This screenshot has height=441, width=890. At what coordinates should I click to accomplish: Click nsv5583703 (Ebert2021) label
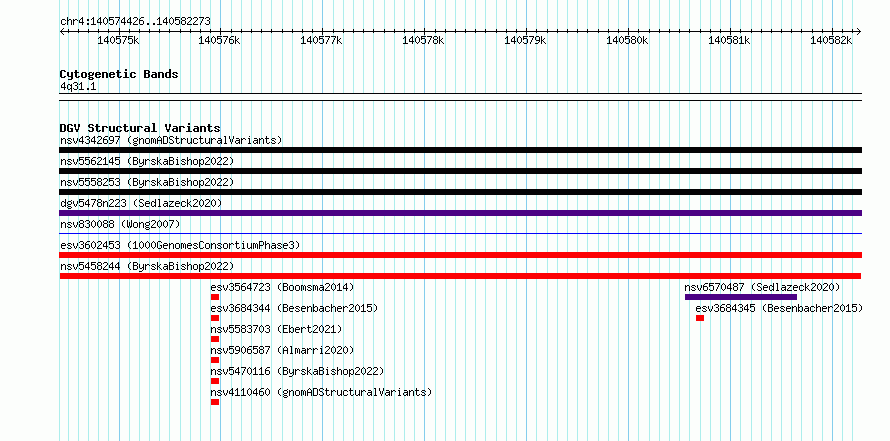tap(276, 329)
